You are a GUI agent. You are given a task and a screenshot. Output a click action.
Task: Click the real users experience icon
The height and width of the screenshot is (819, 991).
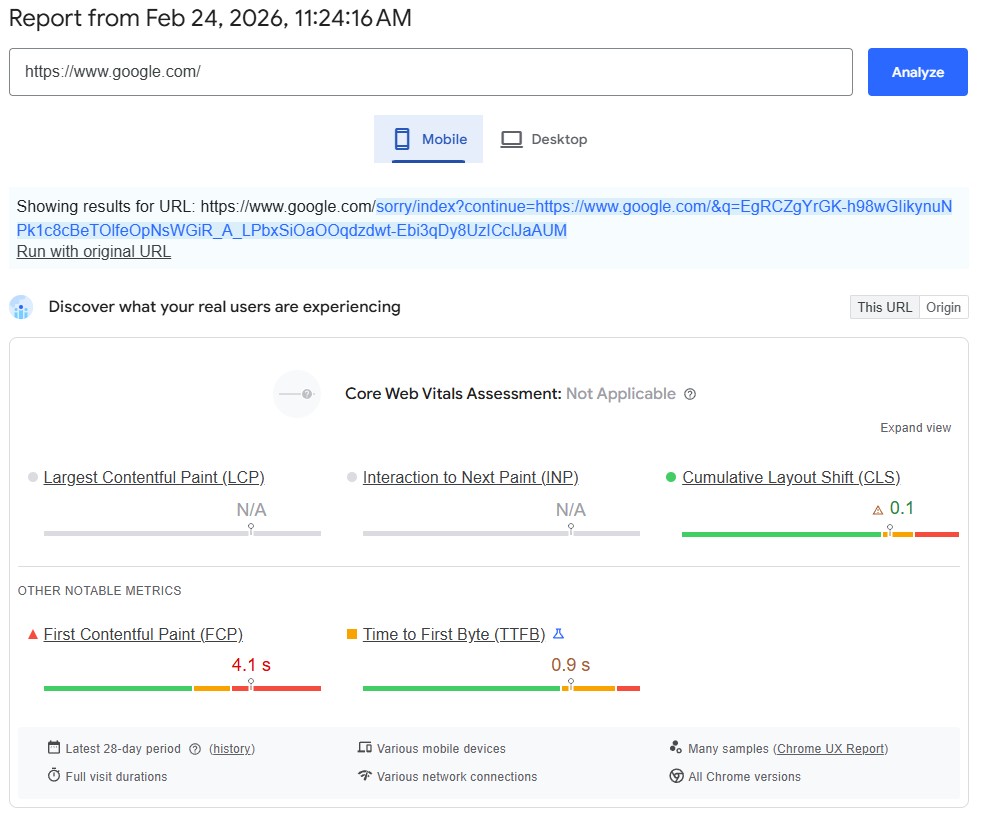click(x=21, y=307)
